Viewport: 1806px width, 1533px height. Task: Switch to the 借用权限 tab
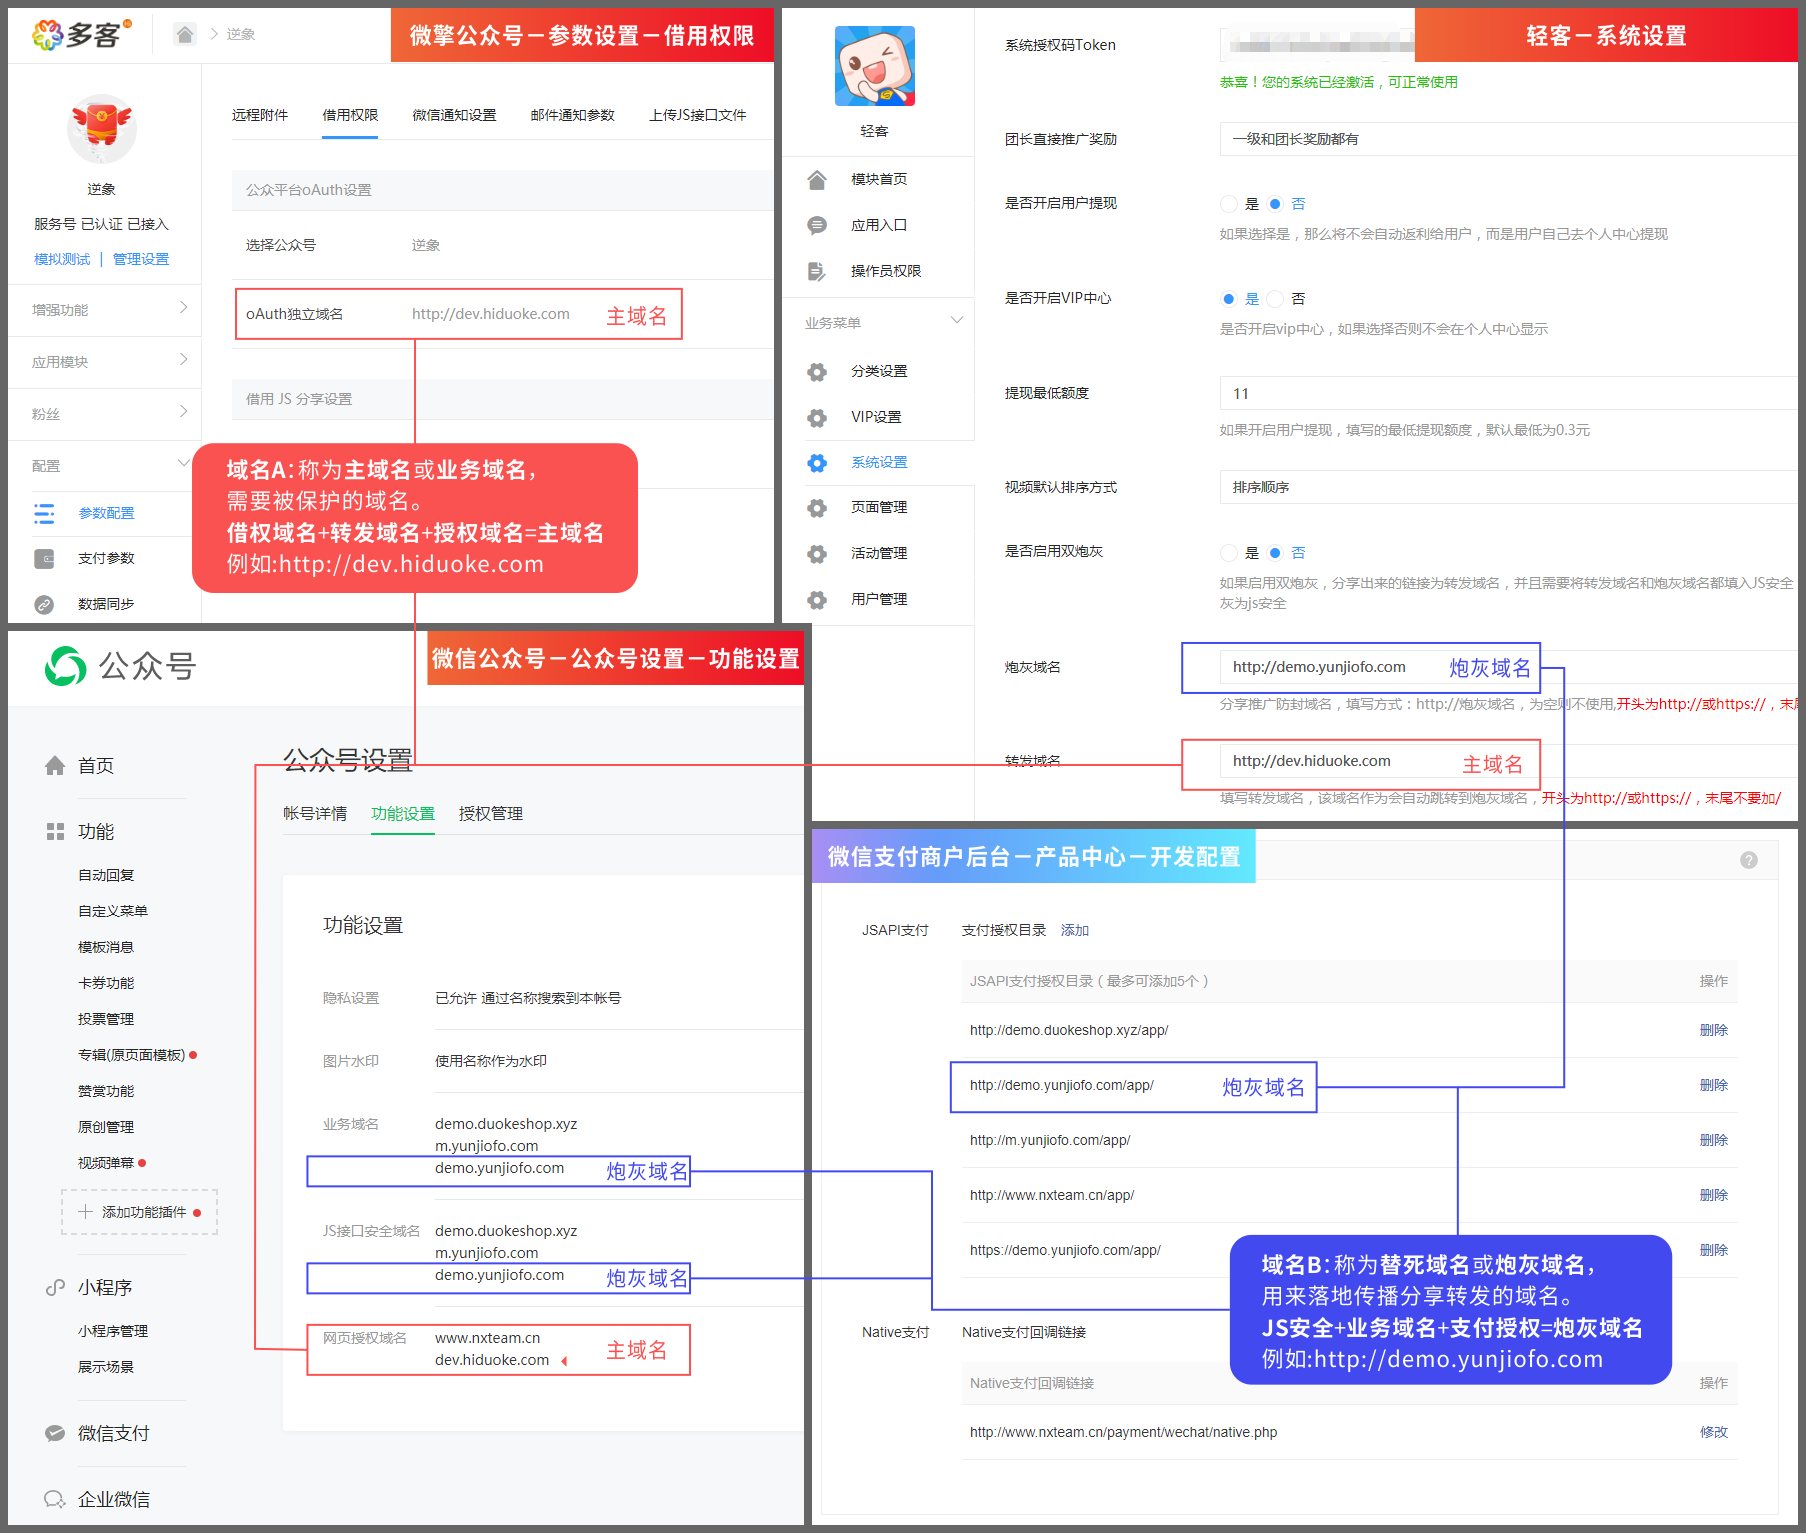coord(350,115)
